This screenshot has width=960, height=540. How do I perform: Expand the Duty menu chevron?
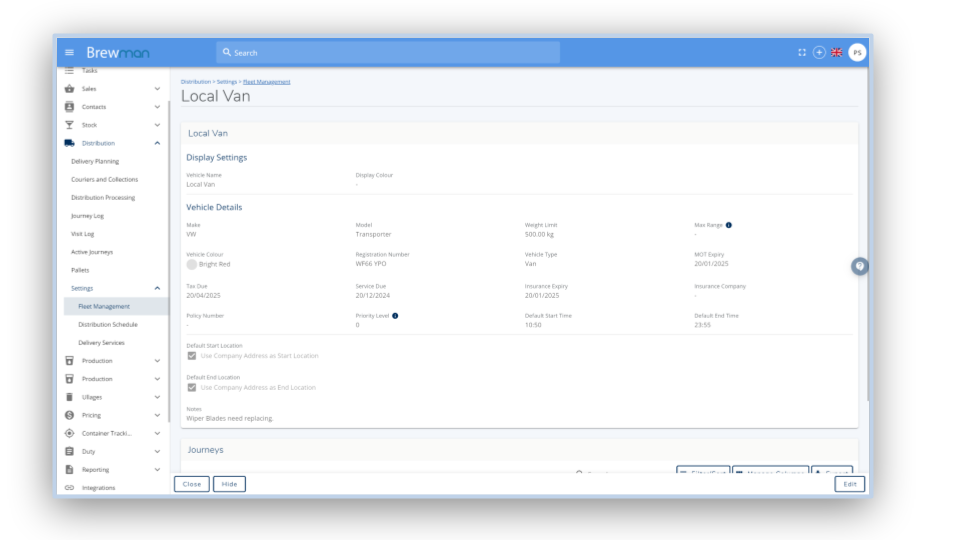click(157, 451)
